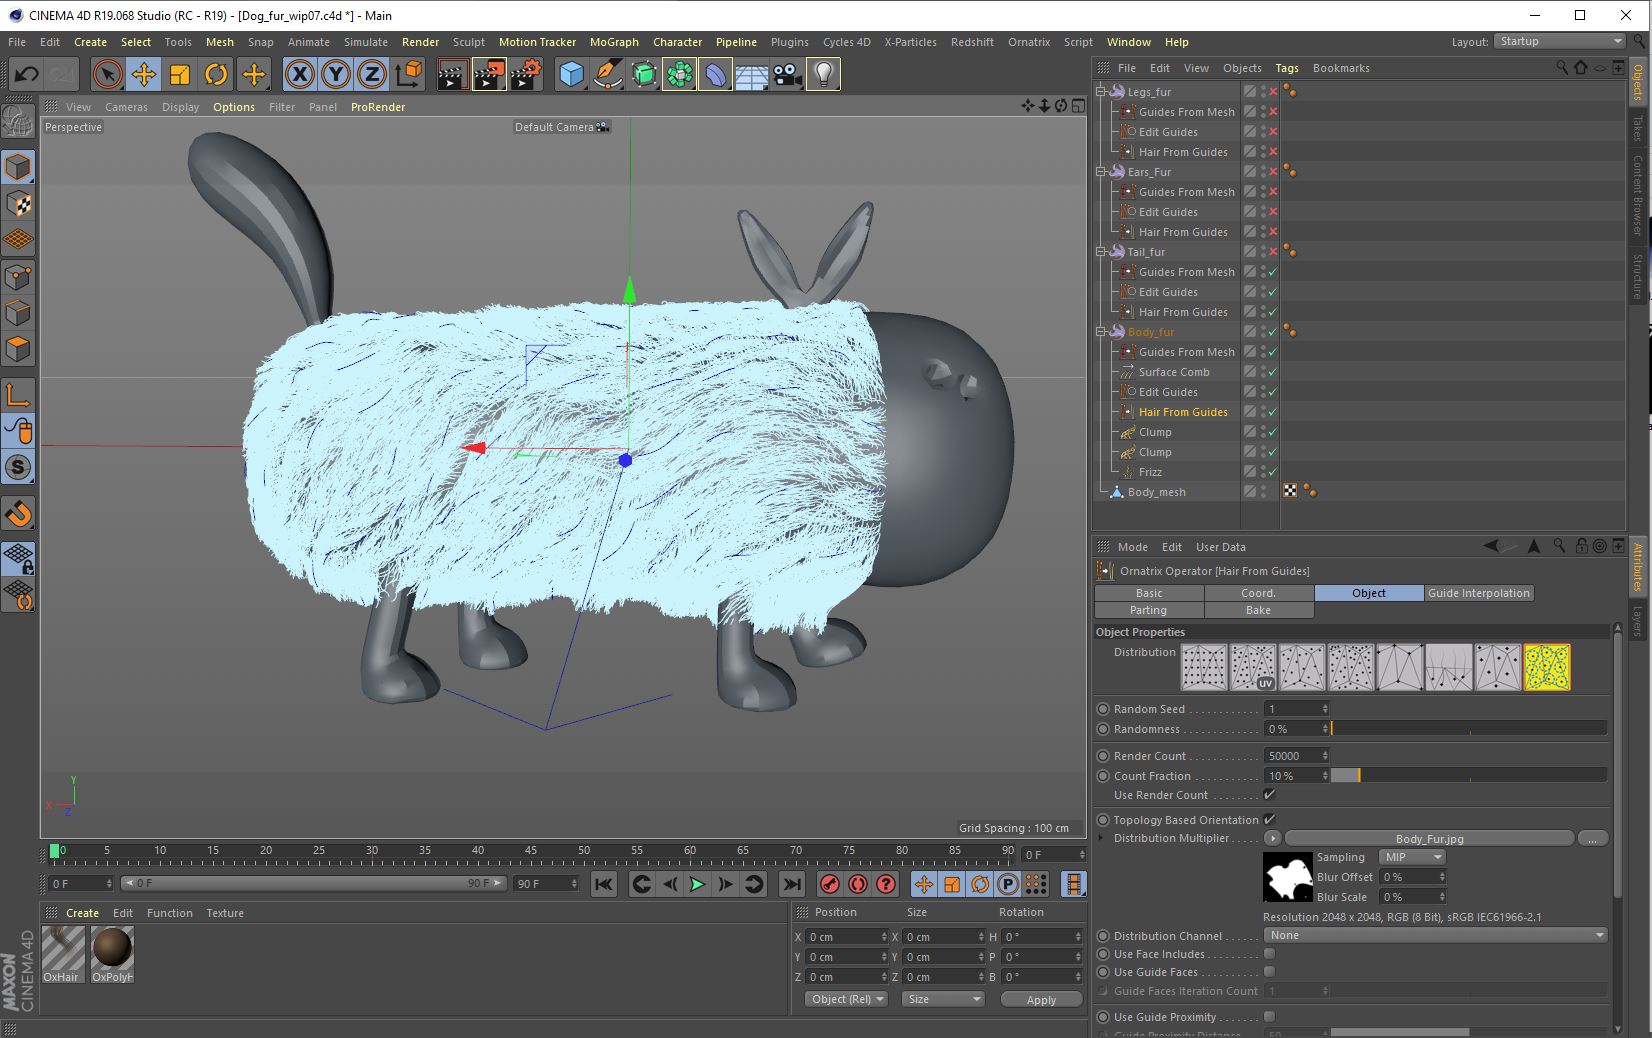Open the MoGraph menu
This screenshot has height=1038, width=1652.
[613, 42]
